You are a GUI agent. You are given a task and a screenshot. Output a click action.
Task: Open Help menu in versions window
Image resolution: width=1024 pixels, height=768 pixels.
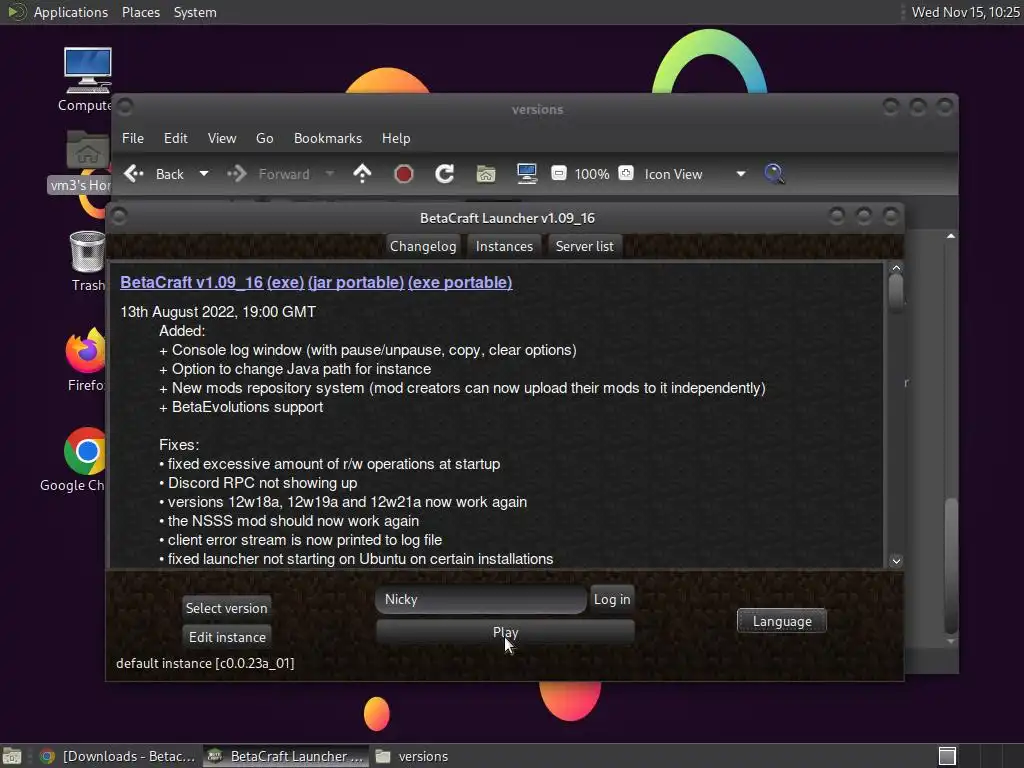(396, 138)
